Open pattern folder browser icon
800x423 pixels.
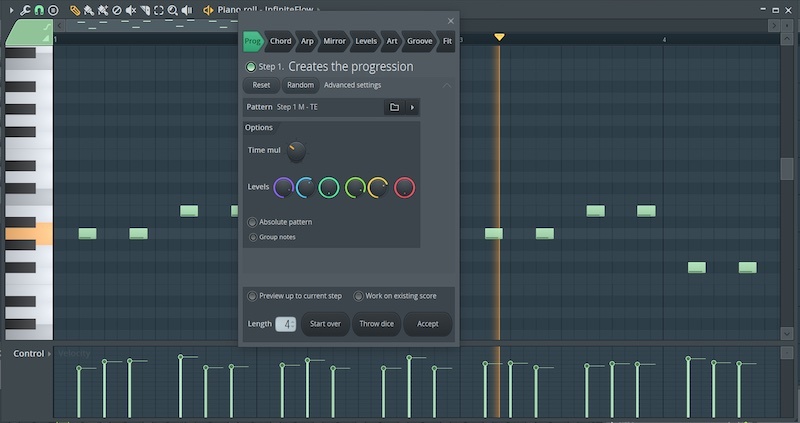pyautogui.click(x=394, y=107)
